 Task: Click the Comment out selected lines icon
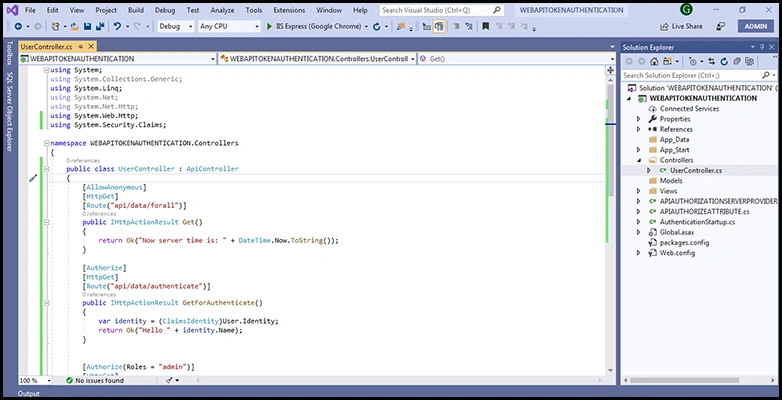456,26
